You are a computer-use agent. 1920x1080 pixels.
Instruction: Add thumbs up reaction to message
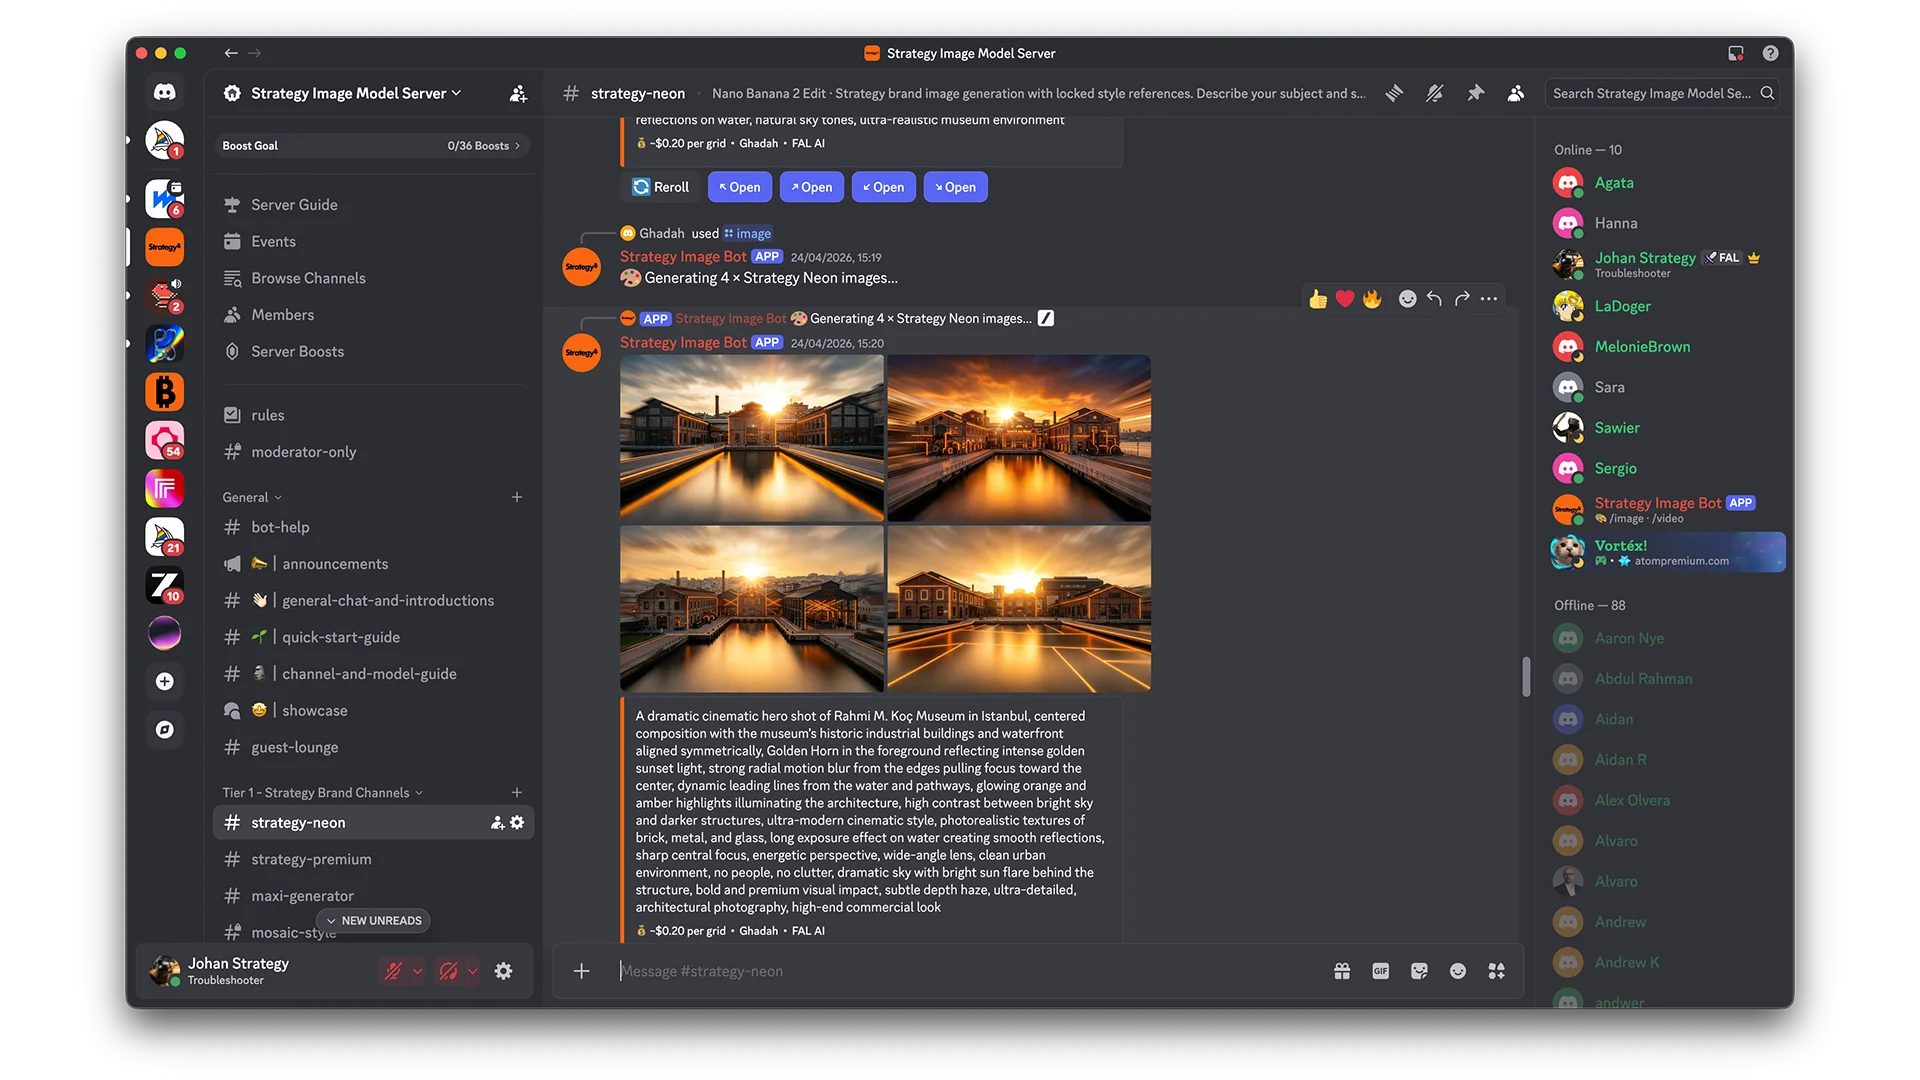(1318, 299)
